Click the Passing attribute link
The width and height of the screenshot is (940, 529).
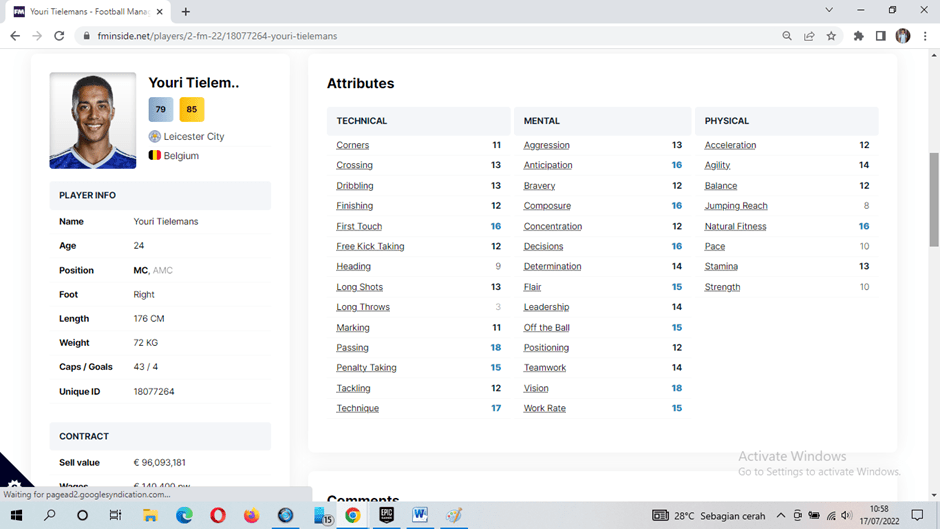[352, 348]
